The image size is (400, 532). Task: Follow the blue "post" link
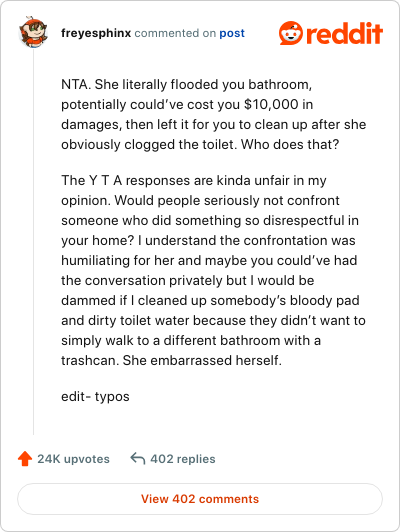coord(232,33)
